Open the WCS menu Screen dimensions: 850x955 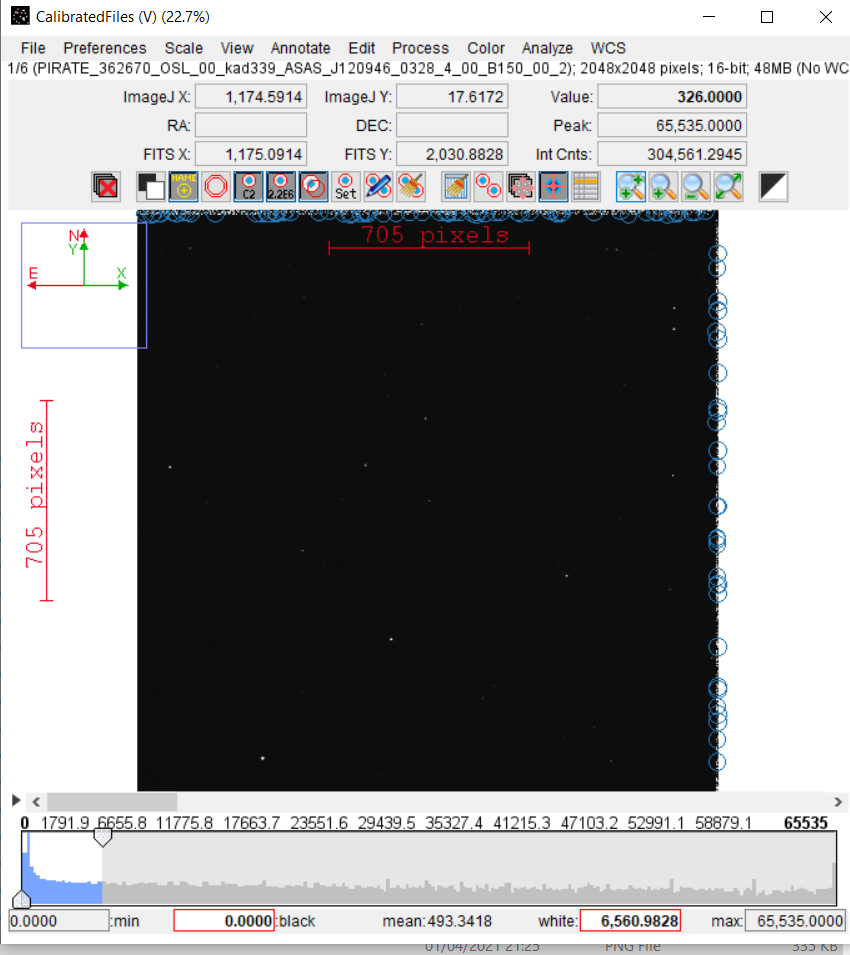point(608,48)
